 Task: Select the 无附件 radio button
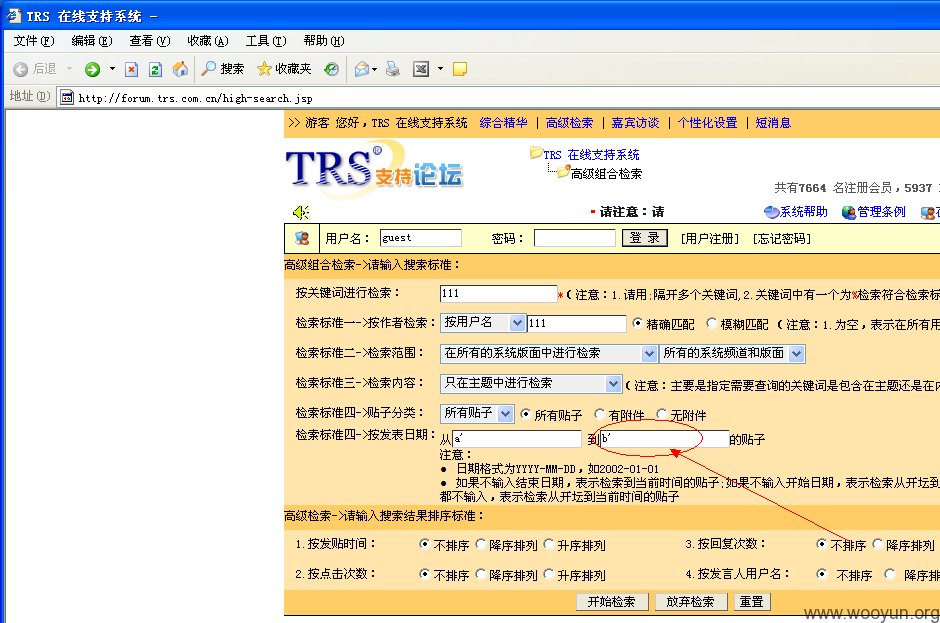662,414
